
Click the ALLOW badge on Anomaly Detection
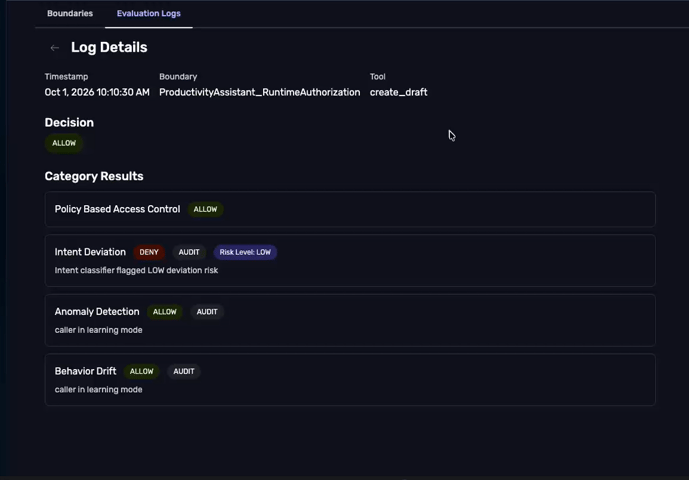click(165, 312)
